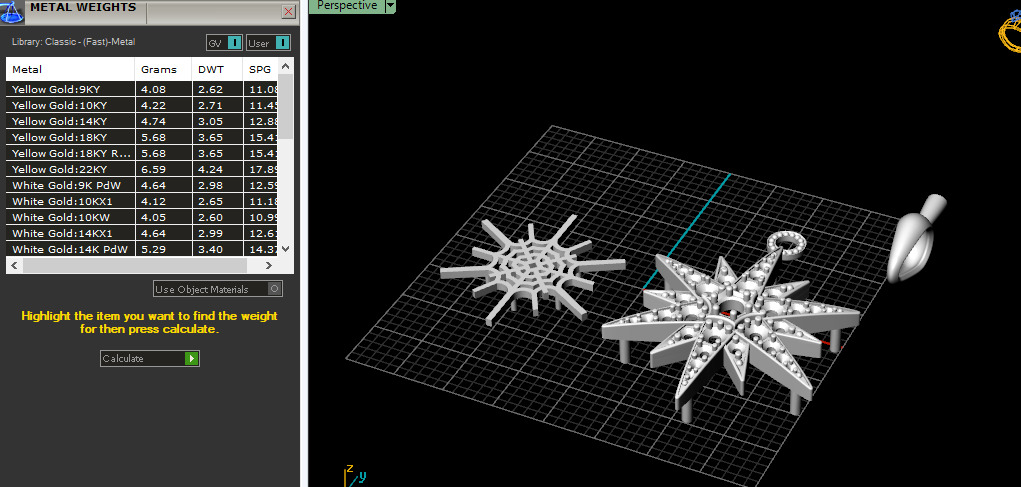Select row Yellow Gold:14KY
The image size is (1021, 487).
(142, 121)
